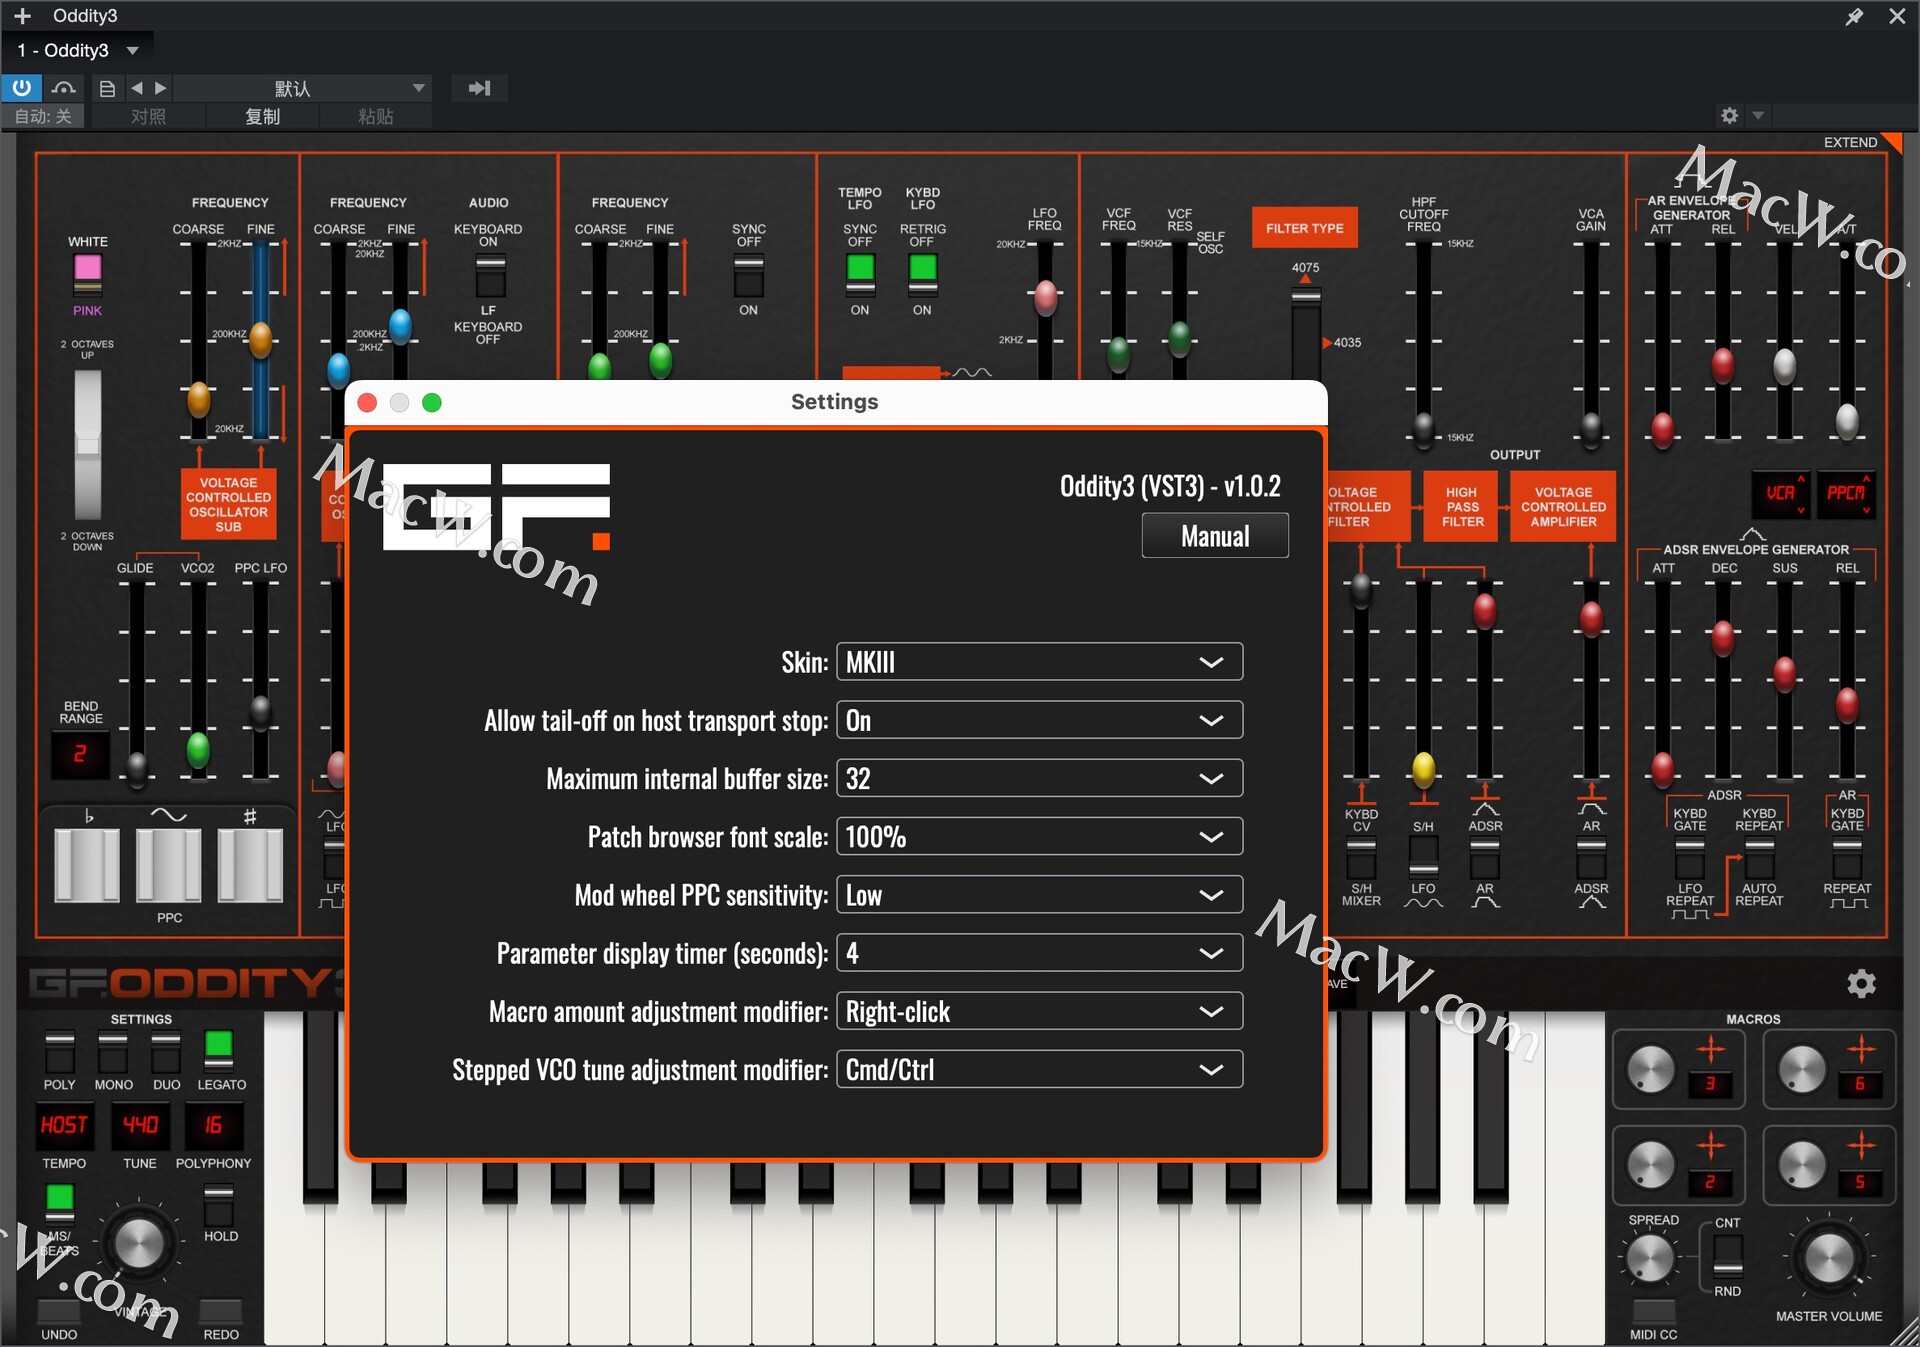Click the BEND RANGE value display
The width and height of the screenshot is (1920, 1347).
(x=80, y=754)
